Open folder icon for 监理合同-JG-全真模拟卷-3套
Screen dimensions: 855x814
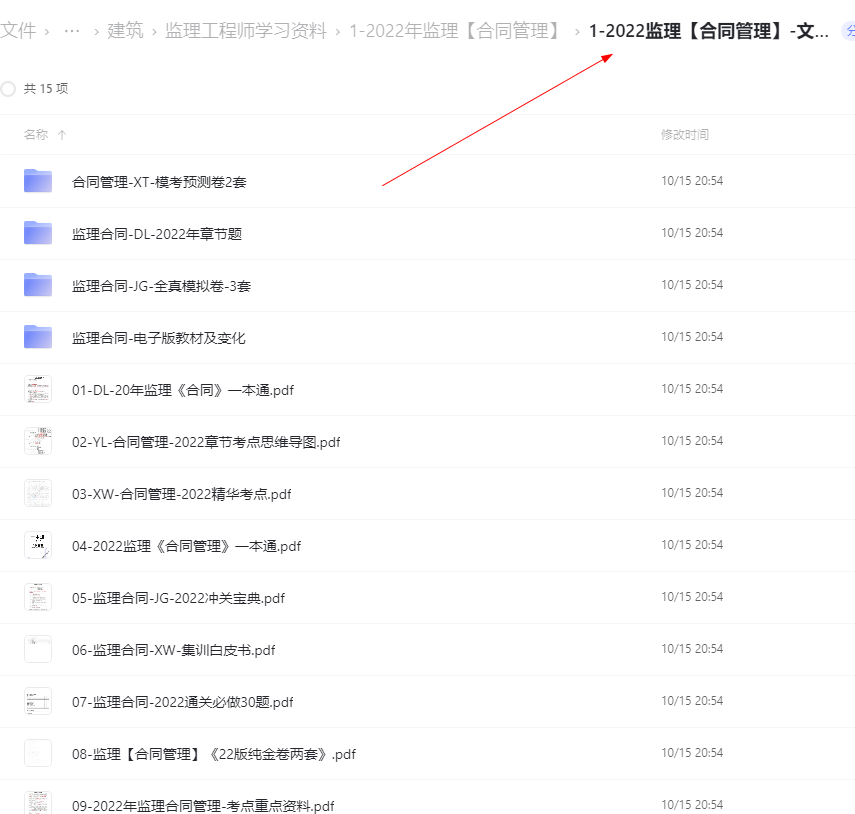38,285
